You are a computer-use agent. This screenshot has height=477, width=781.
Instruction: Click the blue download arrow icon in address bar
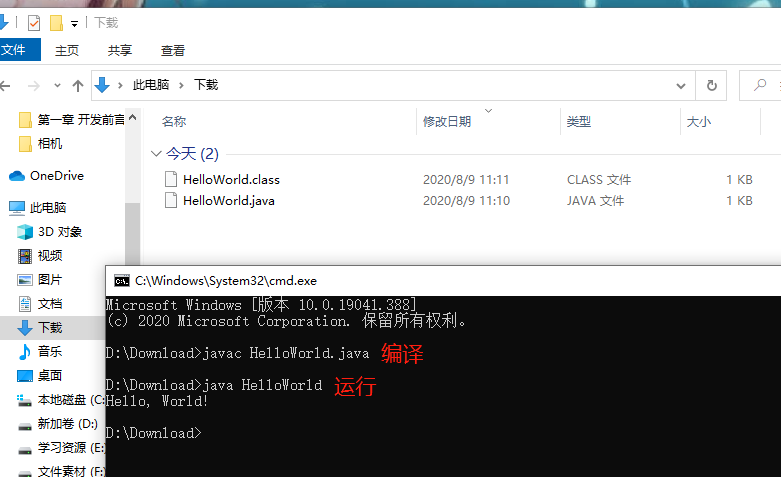coord(102,85)
